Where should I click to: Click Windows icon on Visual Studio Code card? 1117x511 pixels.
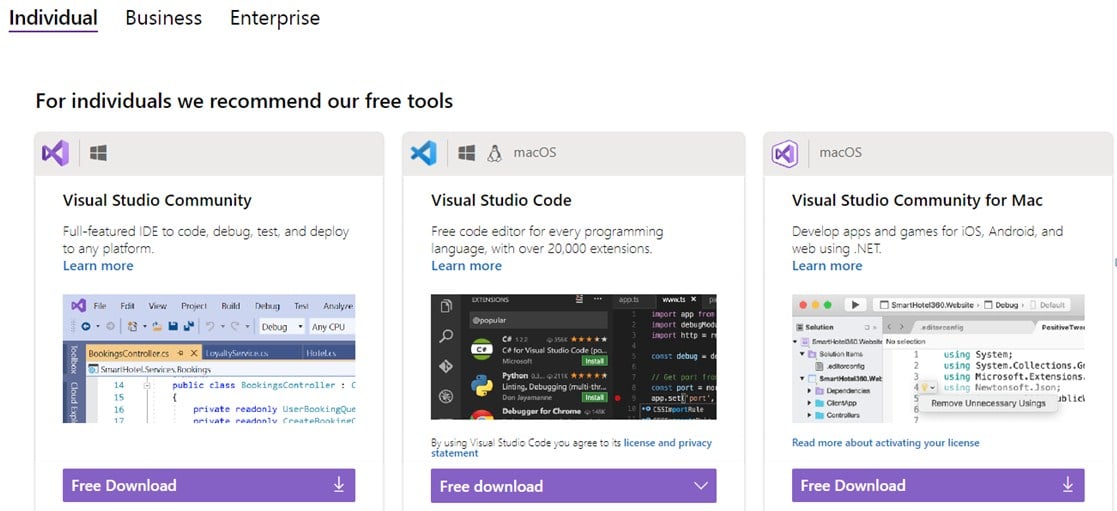(467, 153)
